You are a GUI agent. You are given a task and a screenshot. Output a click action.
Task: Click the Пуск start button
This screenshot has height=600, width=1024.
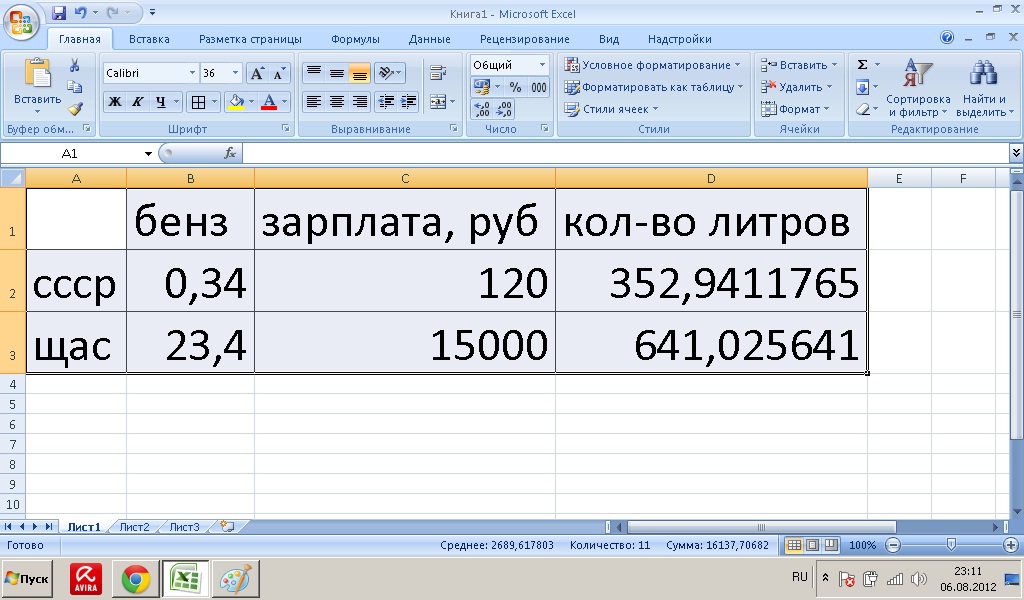(28, 579)
